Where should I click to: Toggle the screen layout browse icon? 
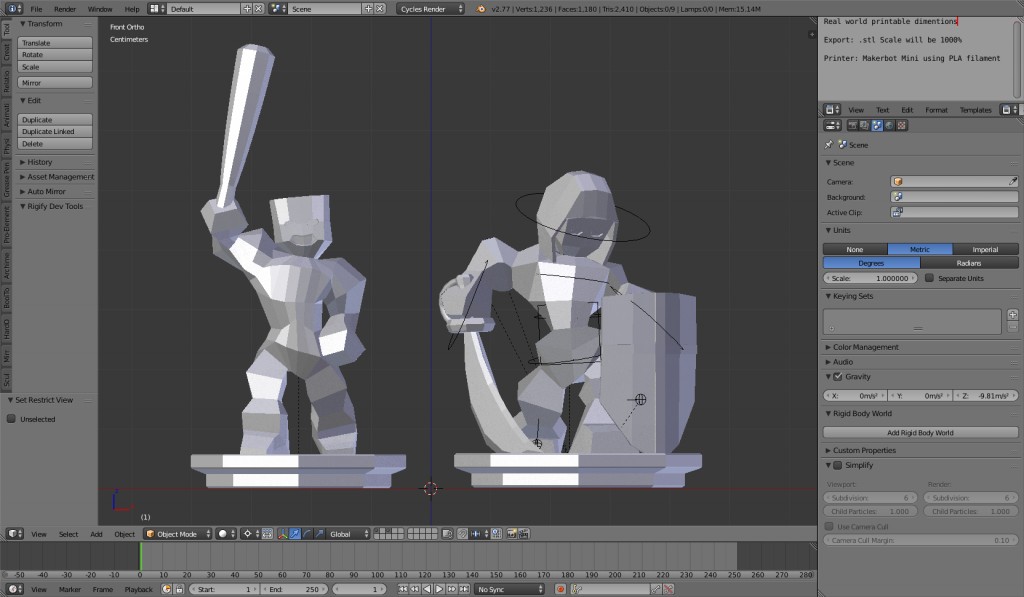tap(152, 7)
